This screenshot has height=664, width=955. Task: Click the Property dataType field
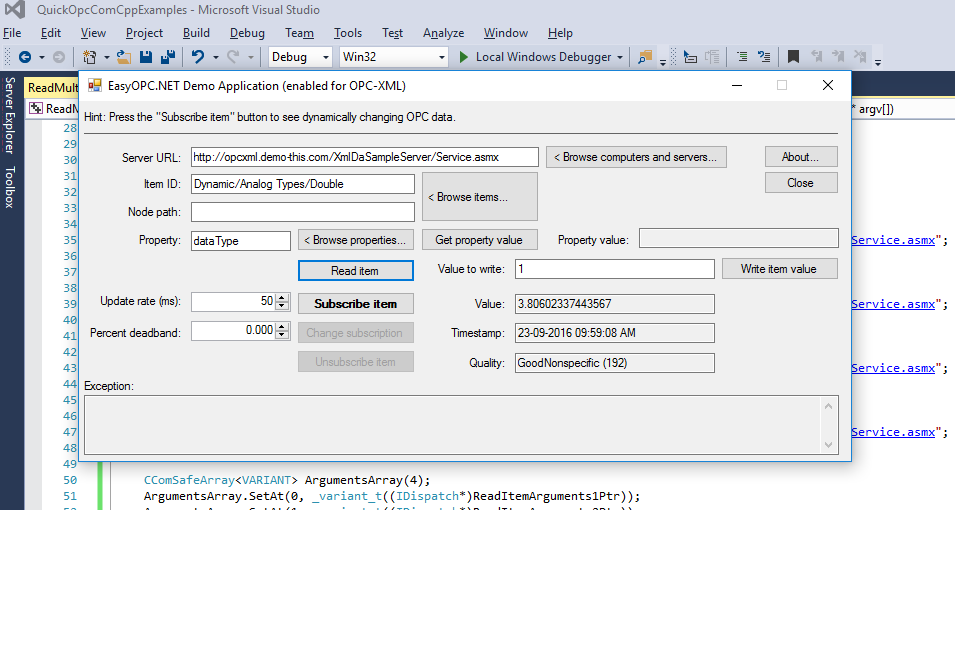click(x=241, y=241)
